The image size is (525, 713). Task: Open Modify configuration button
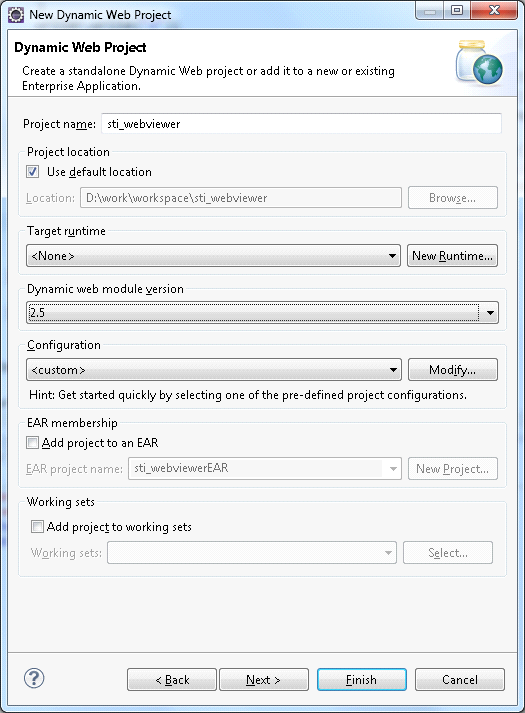click(453, 370)
